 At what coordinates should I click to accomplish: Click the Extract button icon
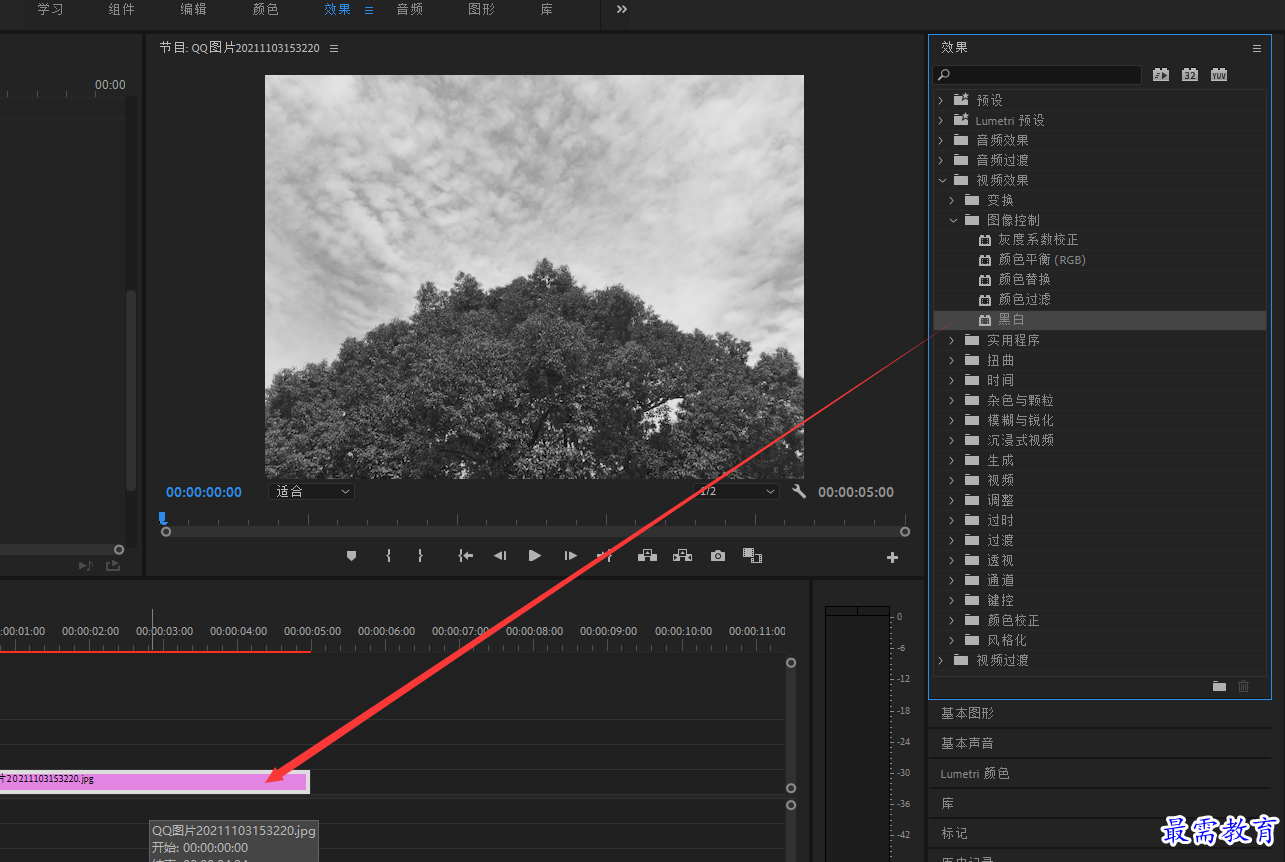point(682,556)
